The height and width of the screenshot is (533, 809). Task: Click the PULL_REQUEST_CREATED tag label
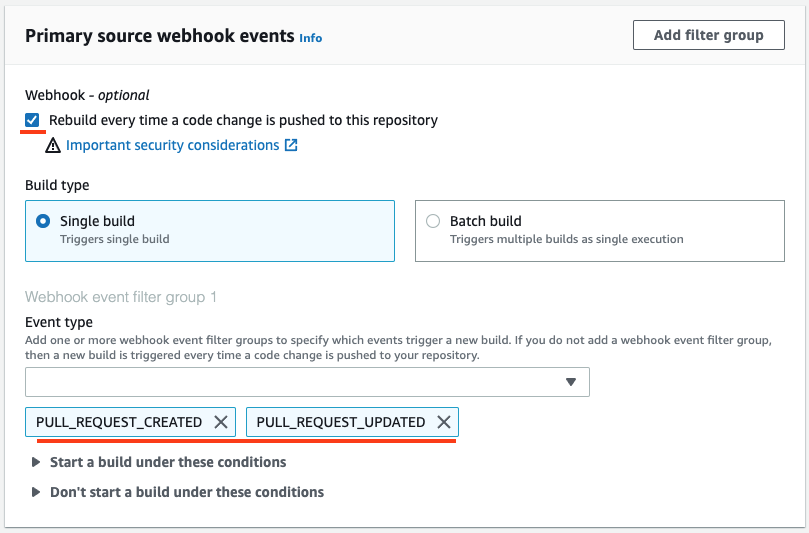(x=119, y=422)
